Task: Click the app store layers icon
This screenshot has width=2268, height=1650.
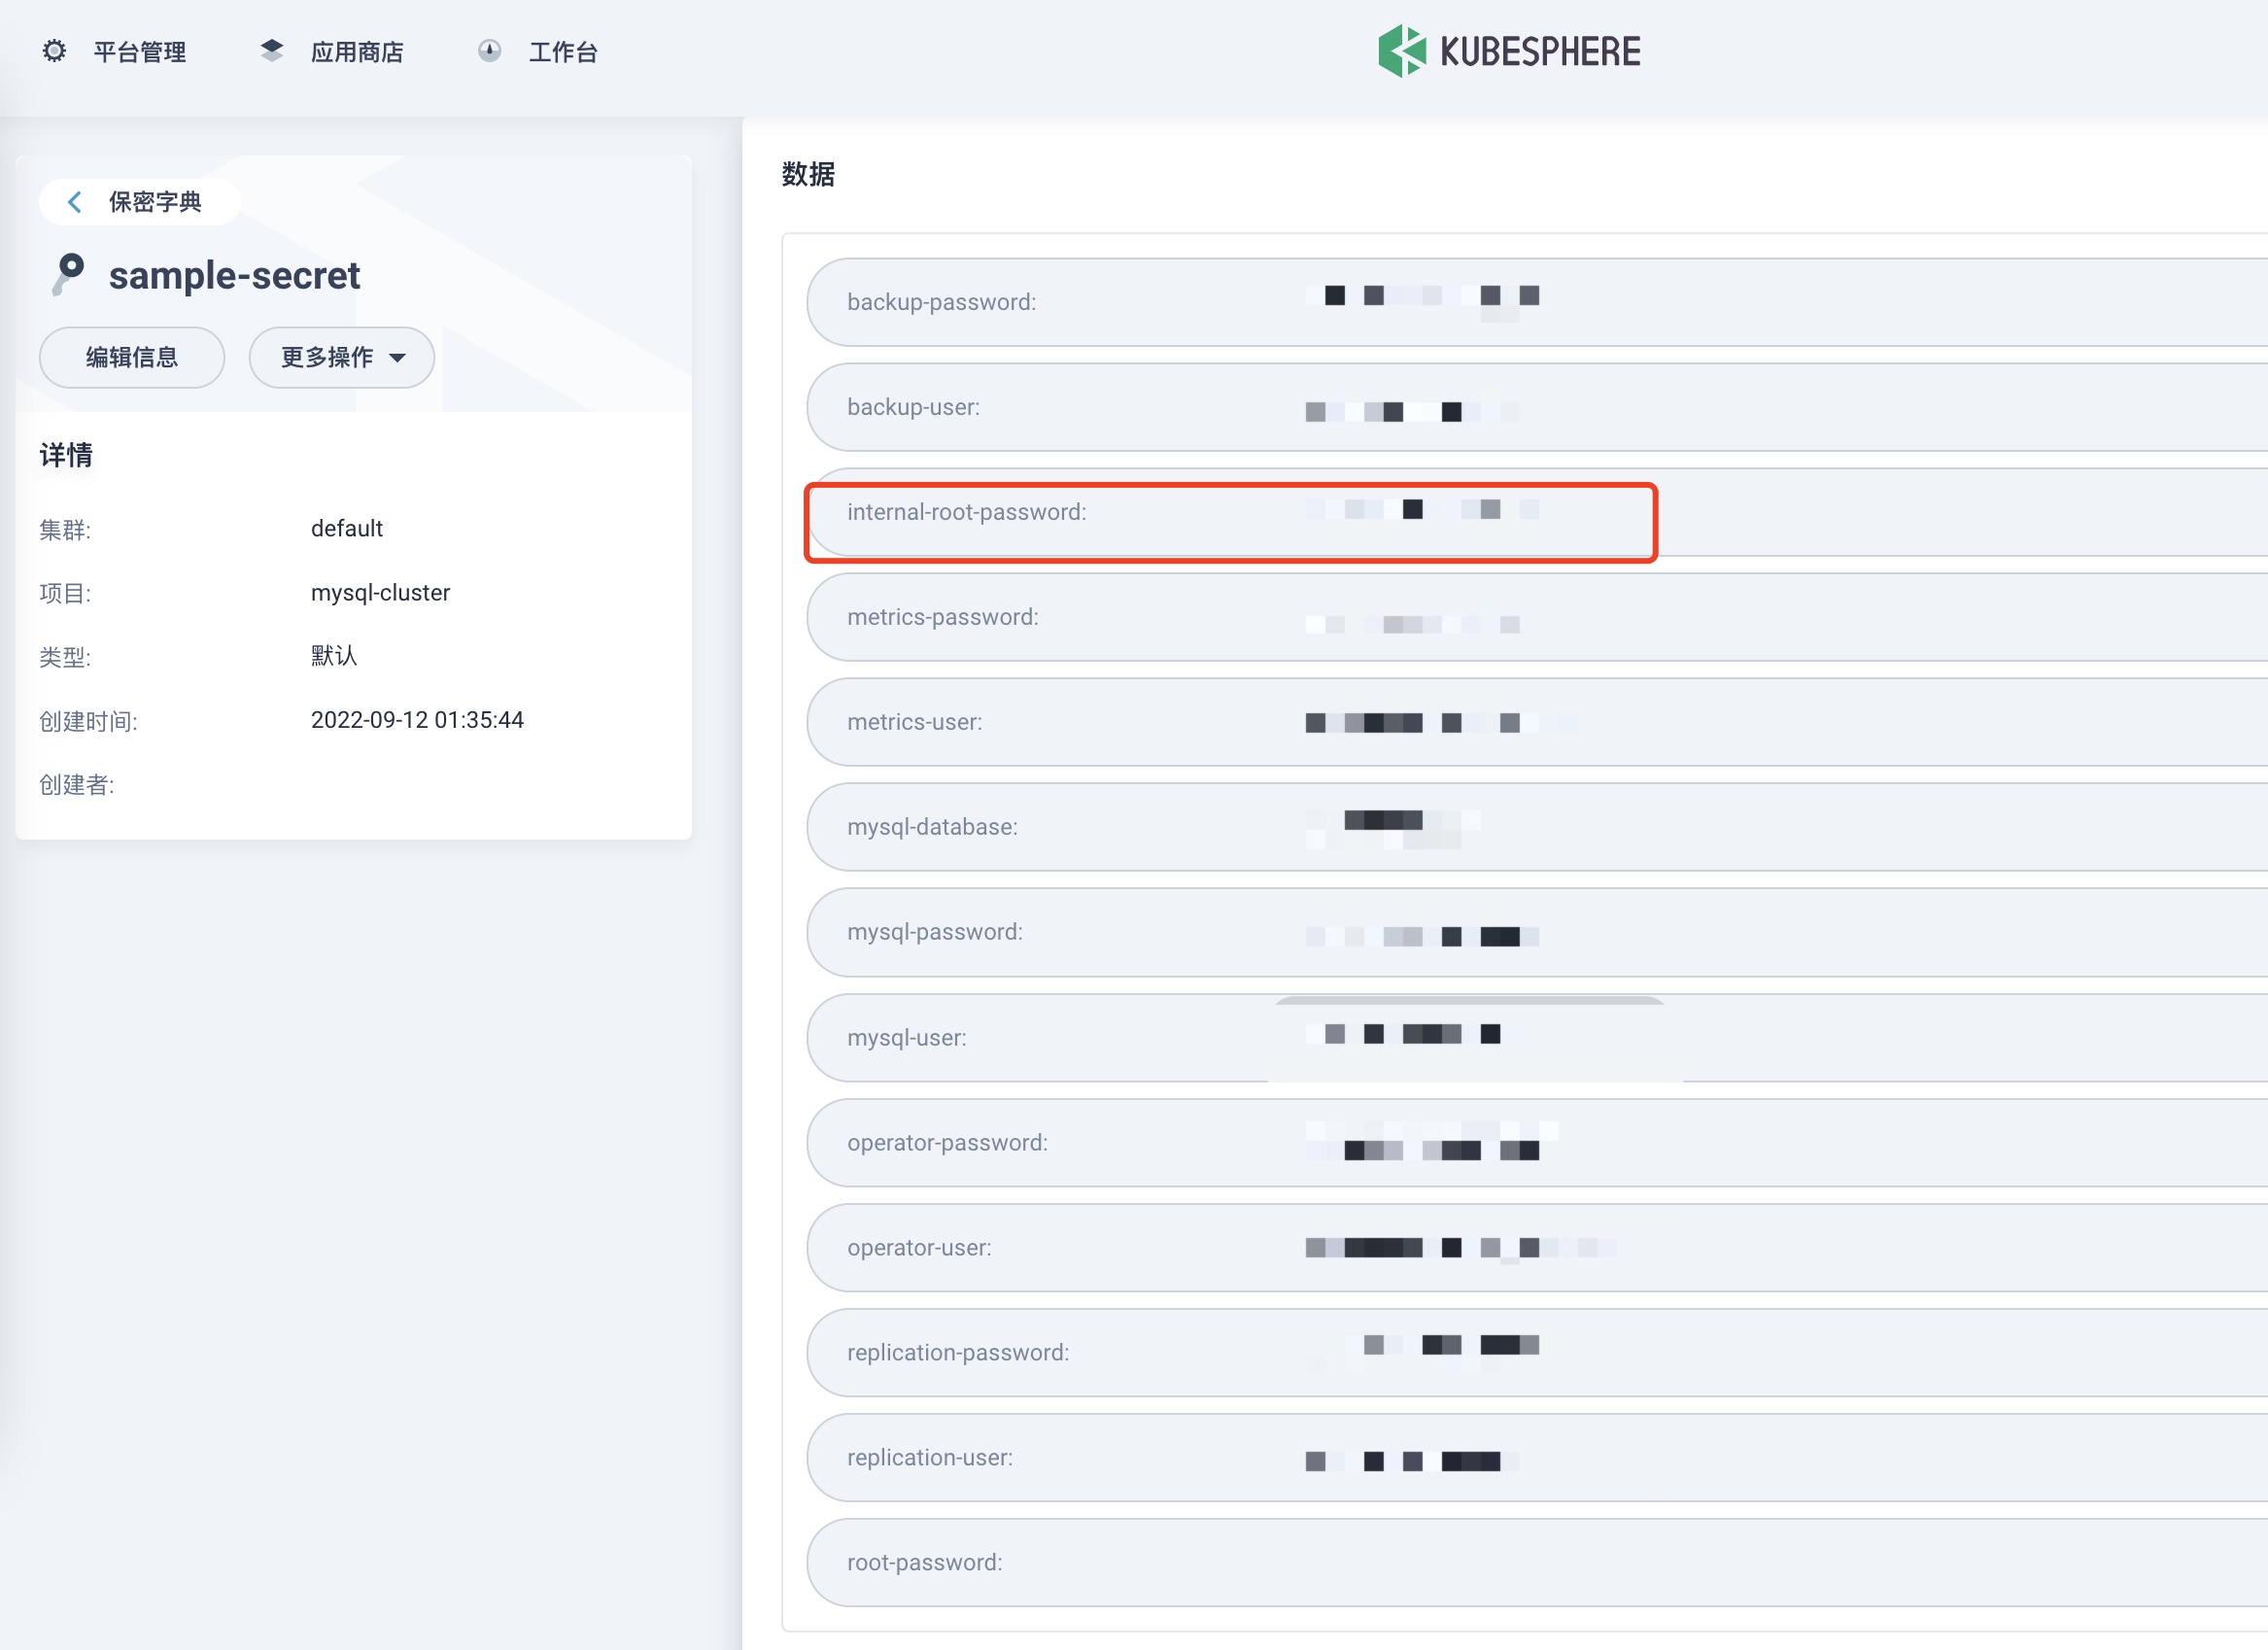Action: coord(271,51)
